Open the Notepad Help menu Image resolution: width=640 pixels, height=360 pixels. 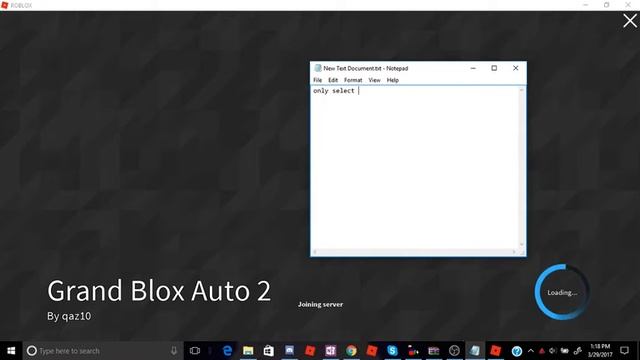[x=393, y=80]
